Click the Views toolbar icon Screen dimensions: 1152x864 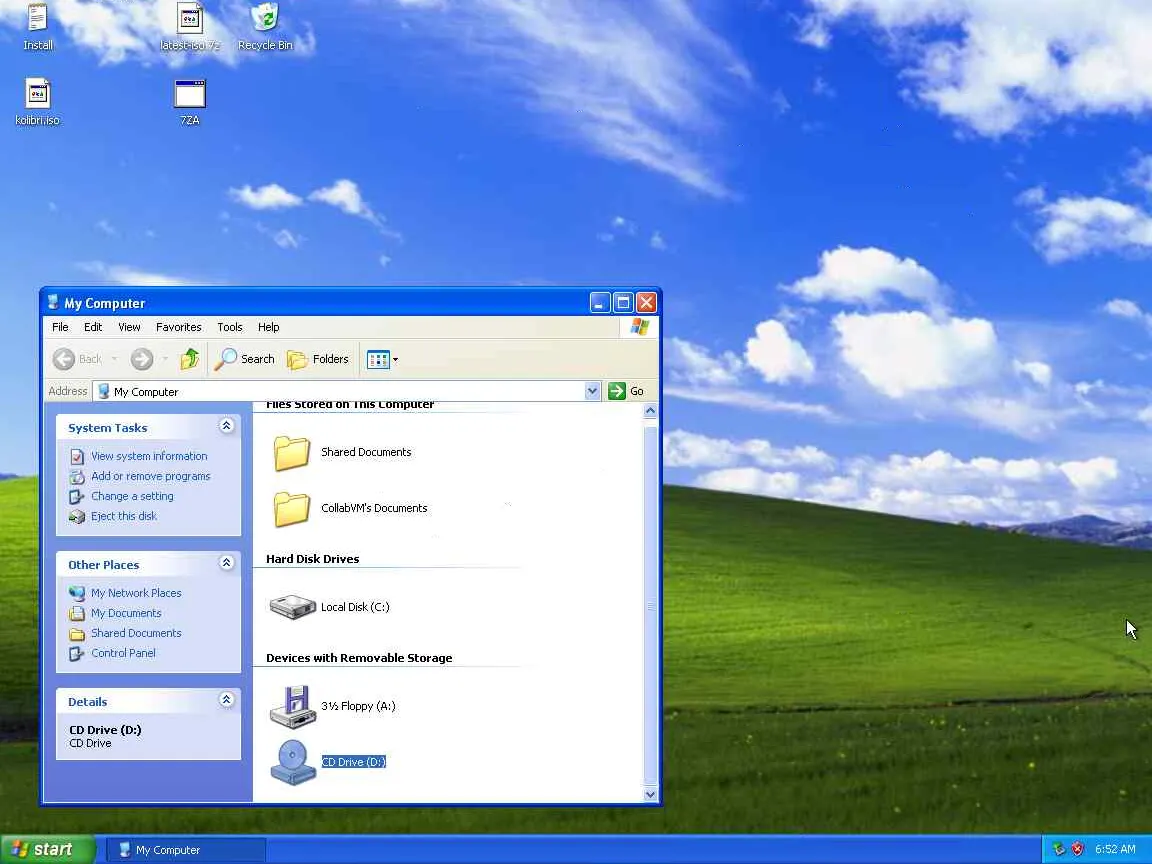(x=378, y=359)
